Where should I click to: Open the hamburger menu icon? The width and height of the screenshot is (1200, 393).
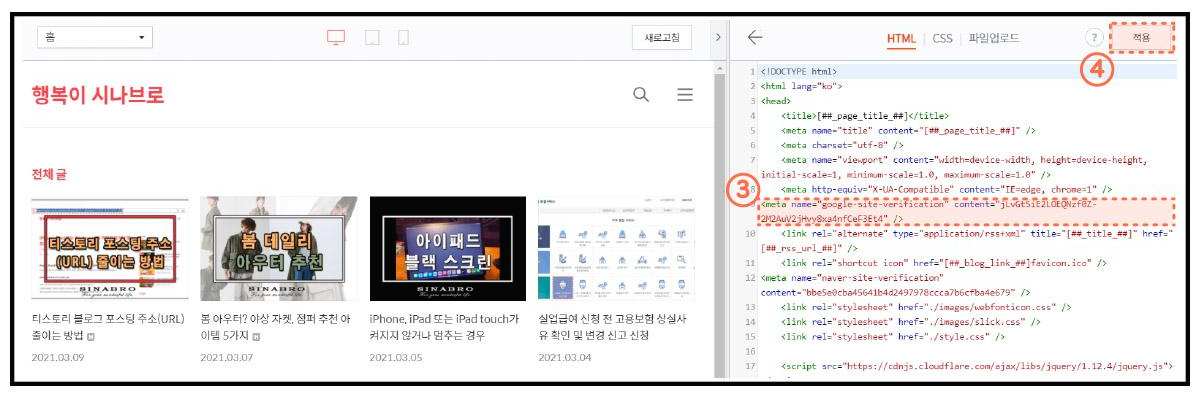(685, 95)
